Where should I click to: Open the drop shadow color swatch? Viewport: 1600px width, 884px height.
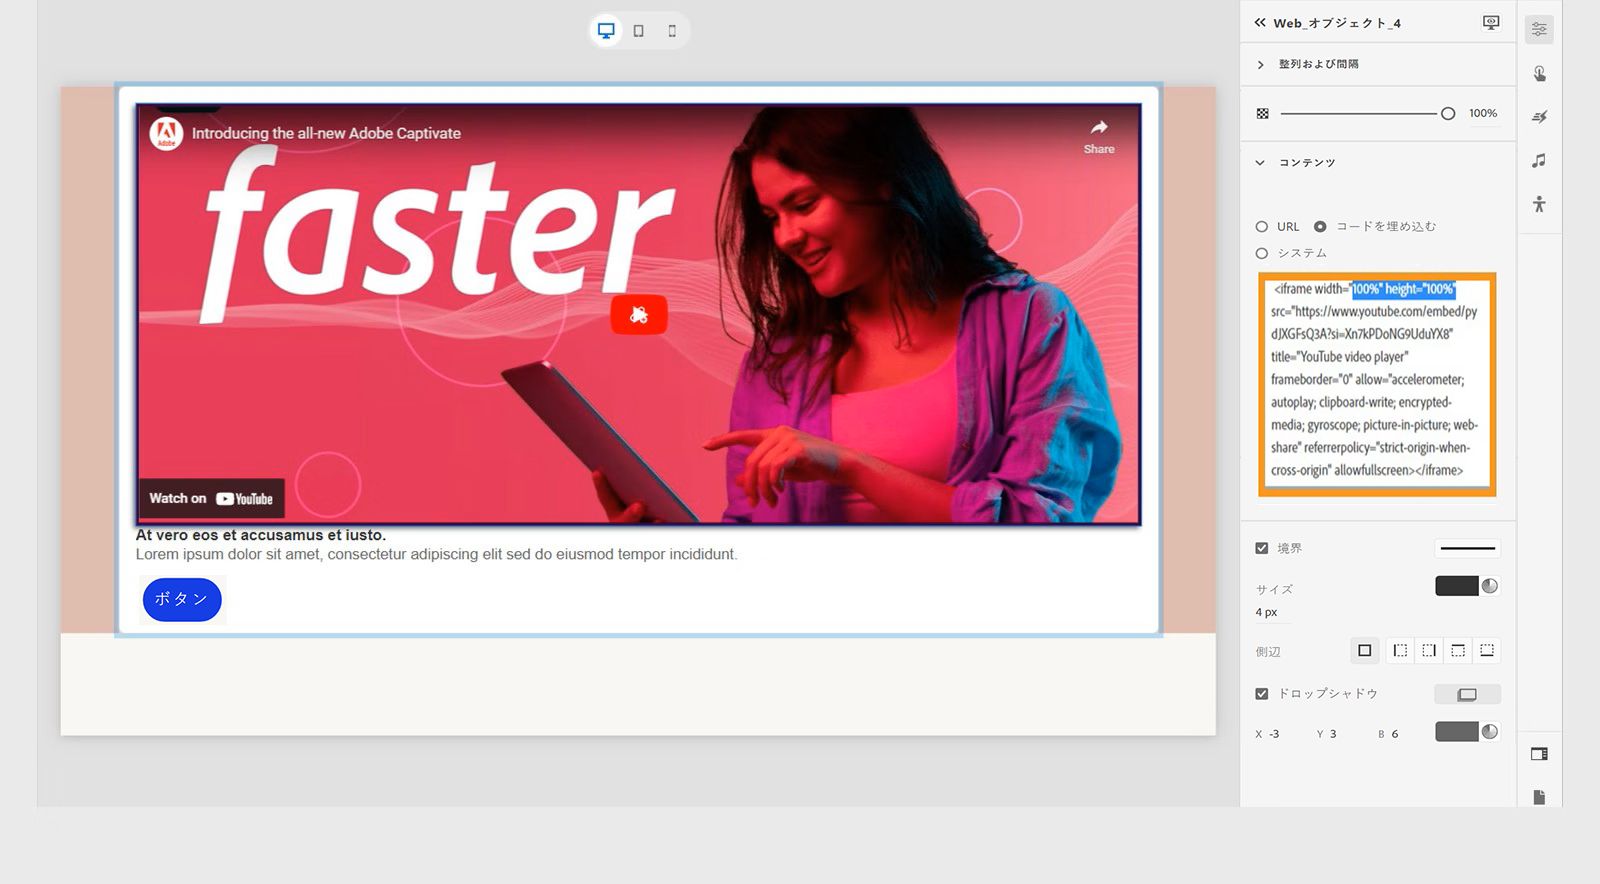click(1456, 732)
